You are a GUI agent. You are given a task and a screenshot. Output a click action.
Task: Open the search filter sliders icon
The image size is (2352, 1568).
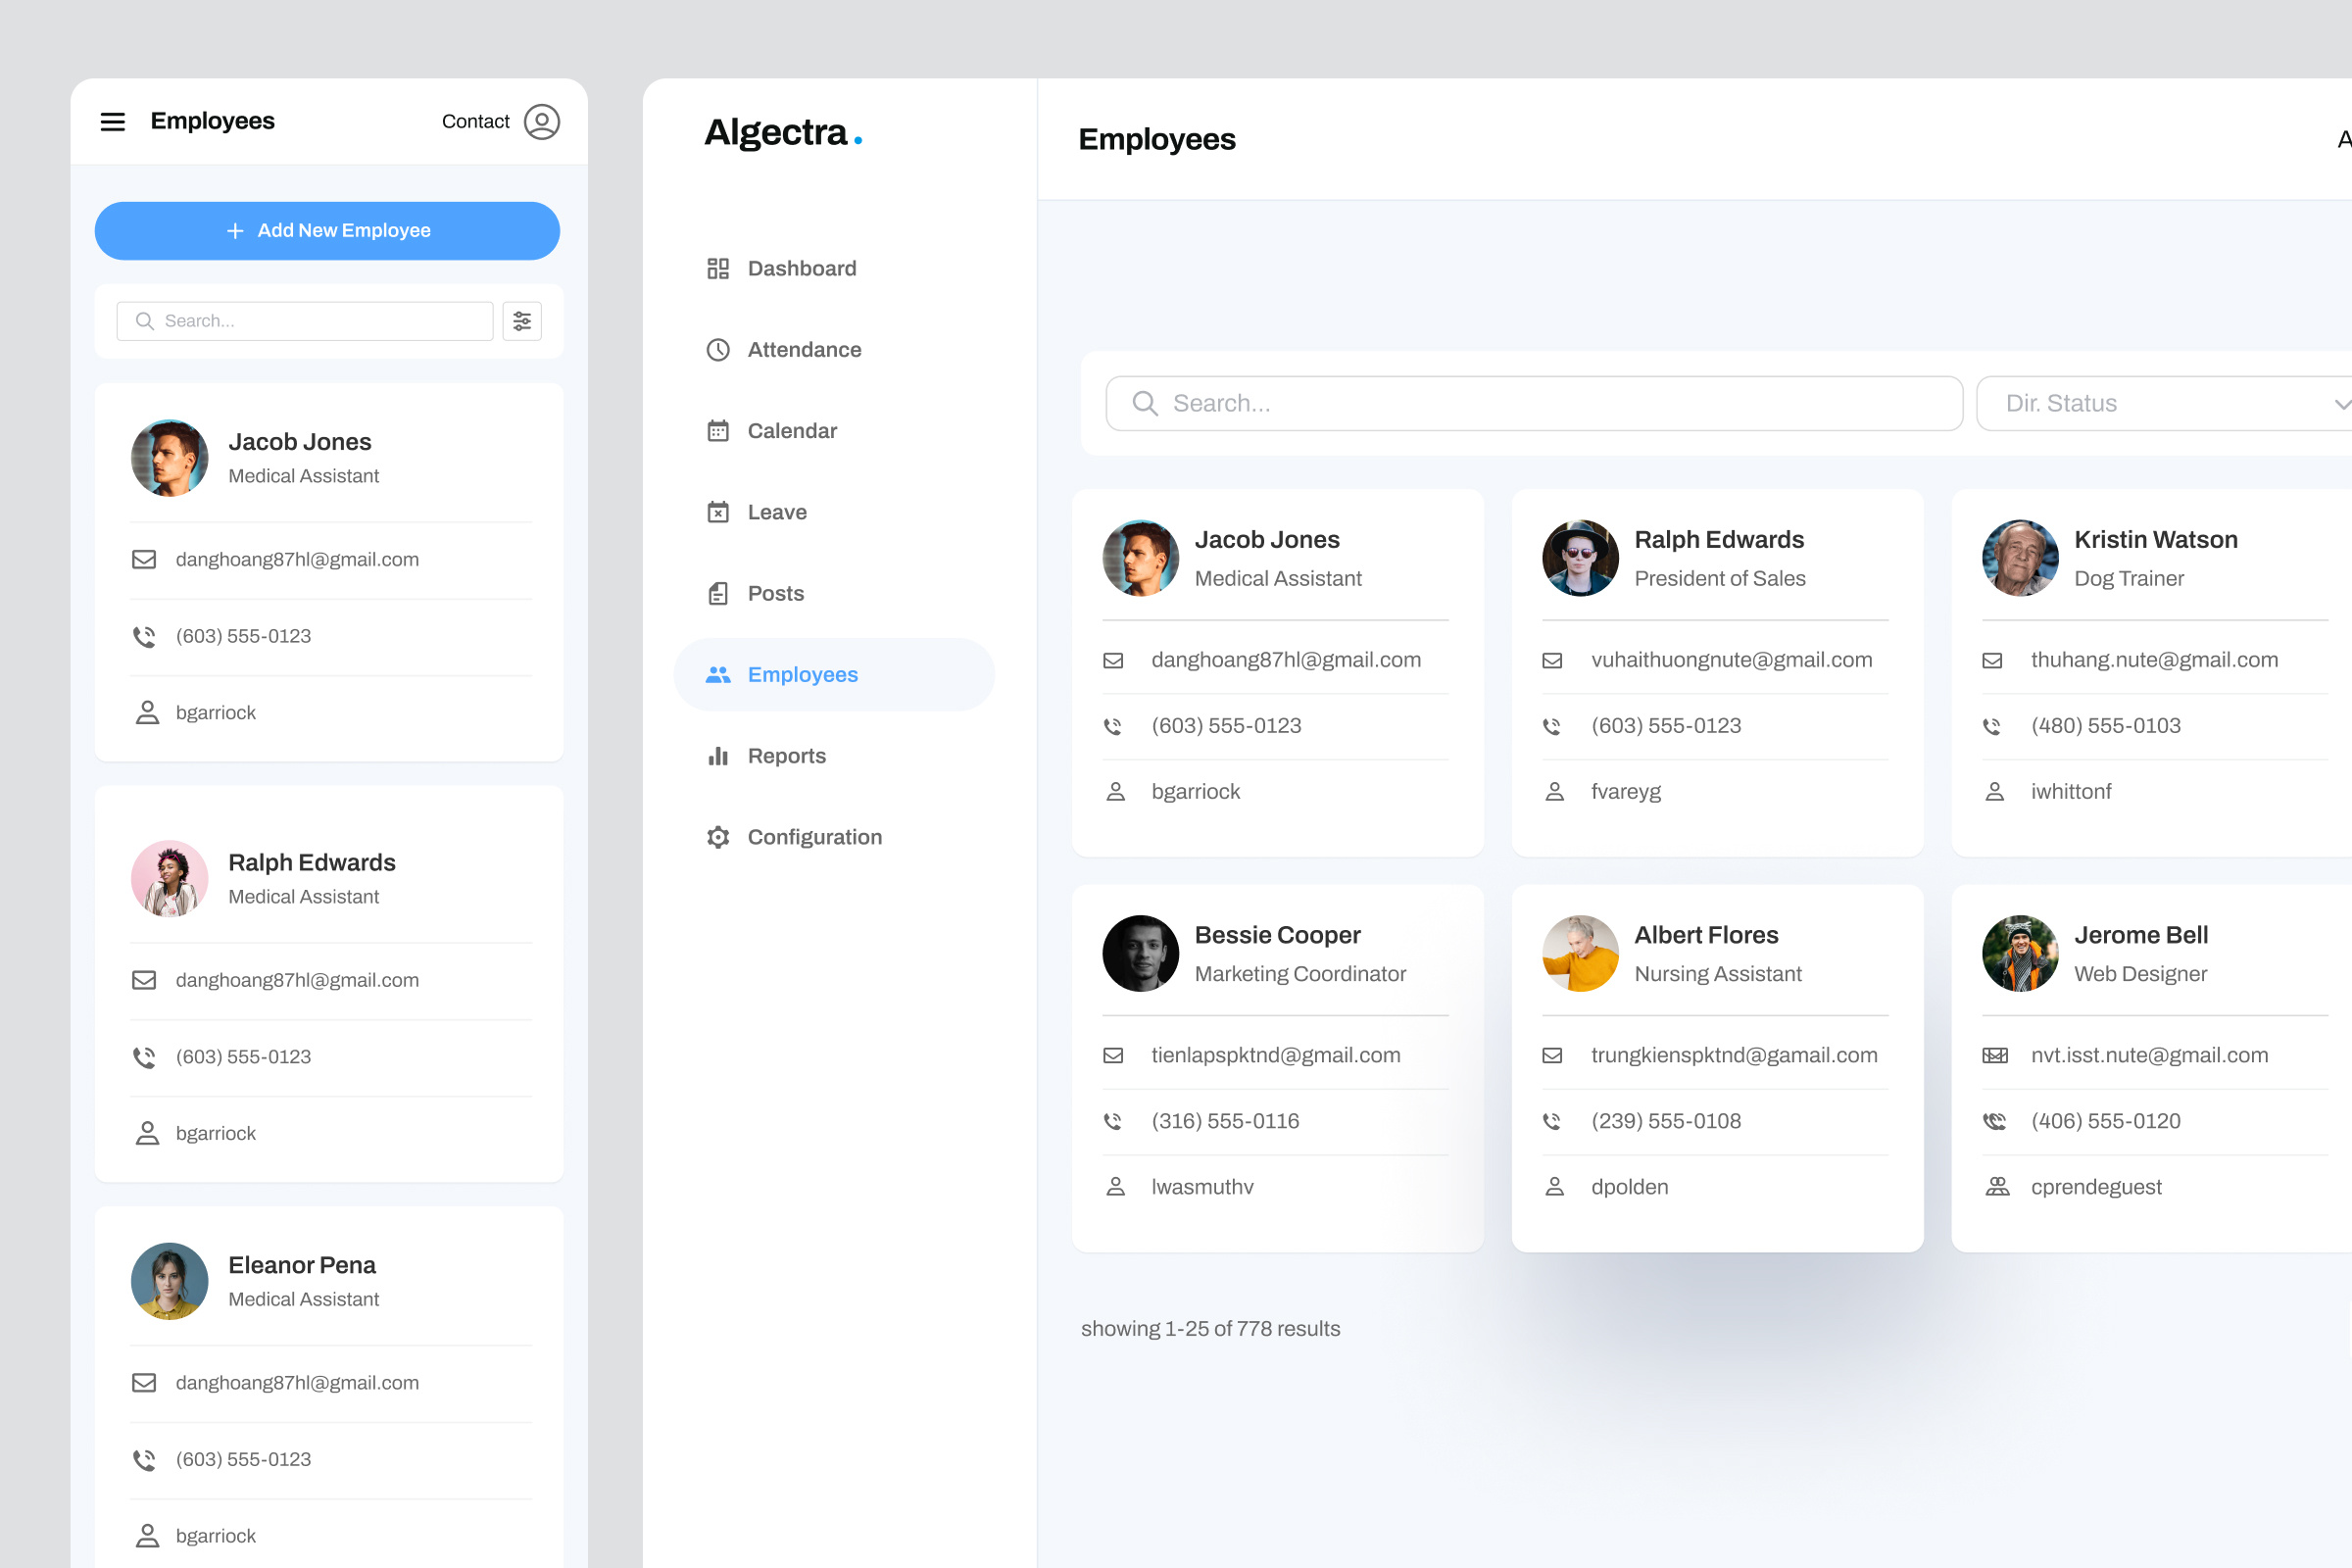pyautogui.click(x=522, y=321)
